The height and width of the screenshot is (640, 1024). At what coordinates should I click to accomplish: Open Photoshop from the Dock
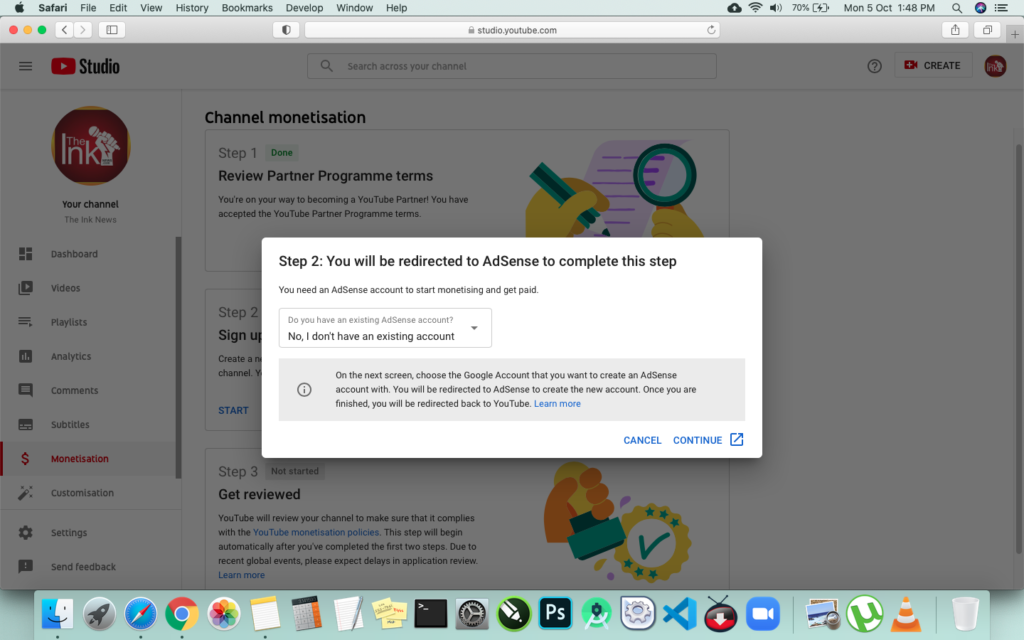point(555,613)
